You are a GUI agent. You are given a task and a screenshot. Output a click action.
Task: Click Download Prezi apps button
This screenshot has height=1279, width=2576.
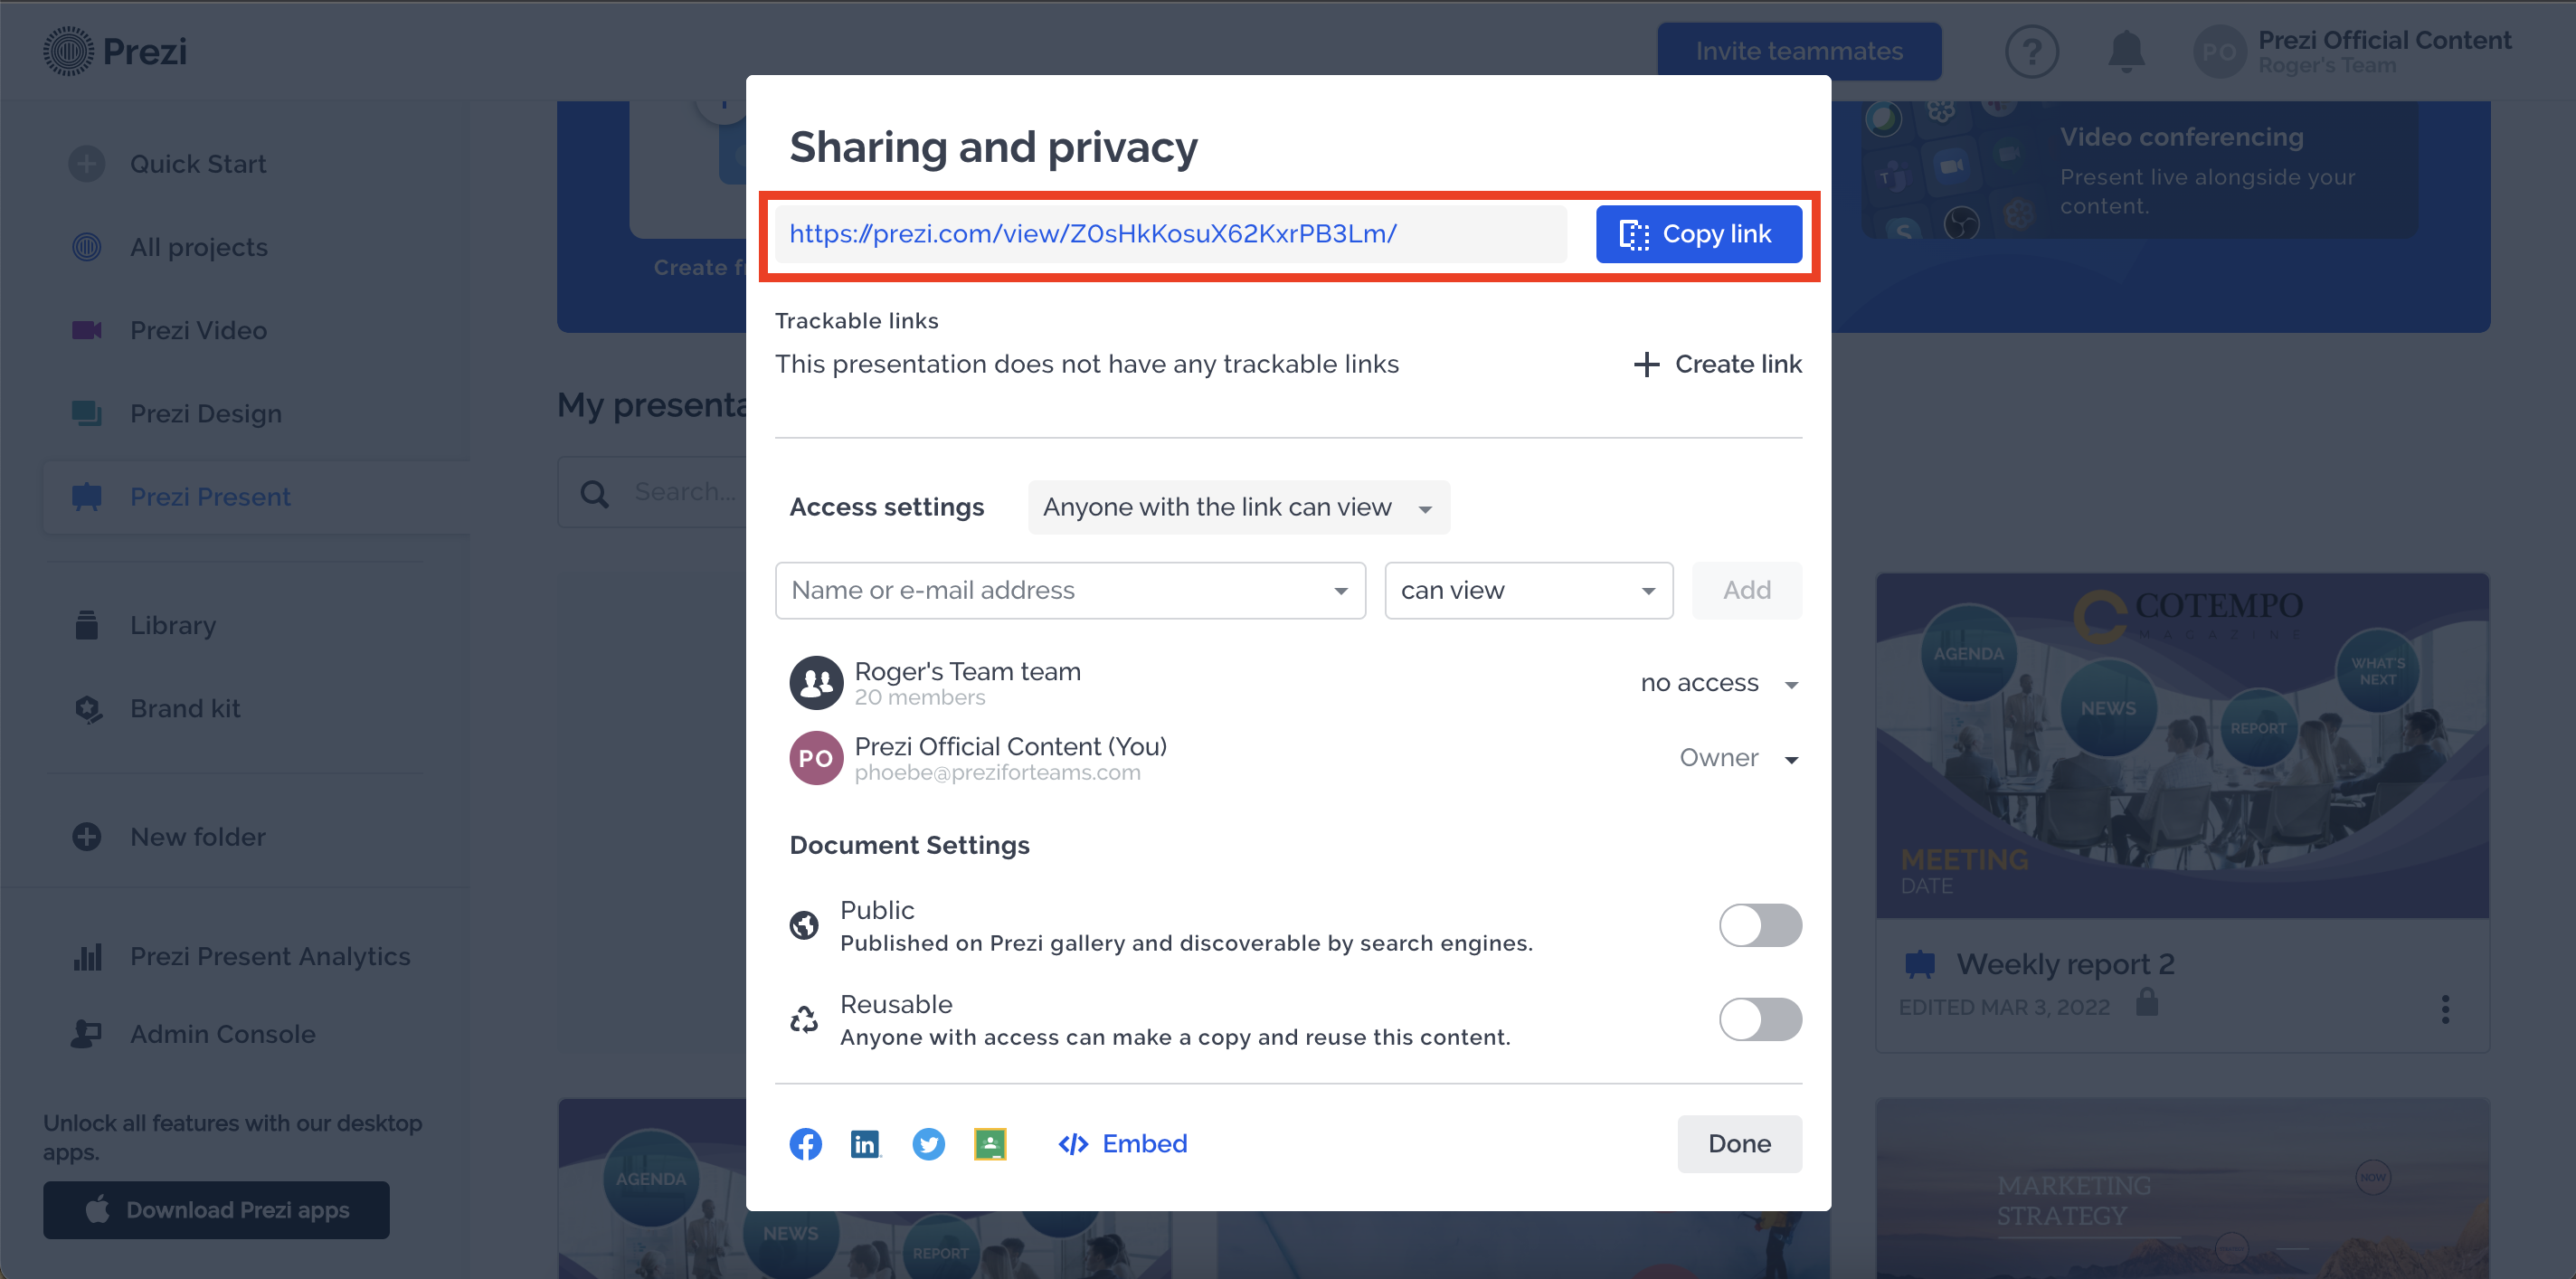tap(216, 1210)
